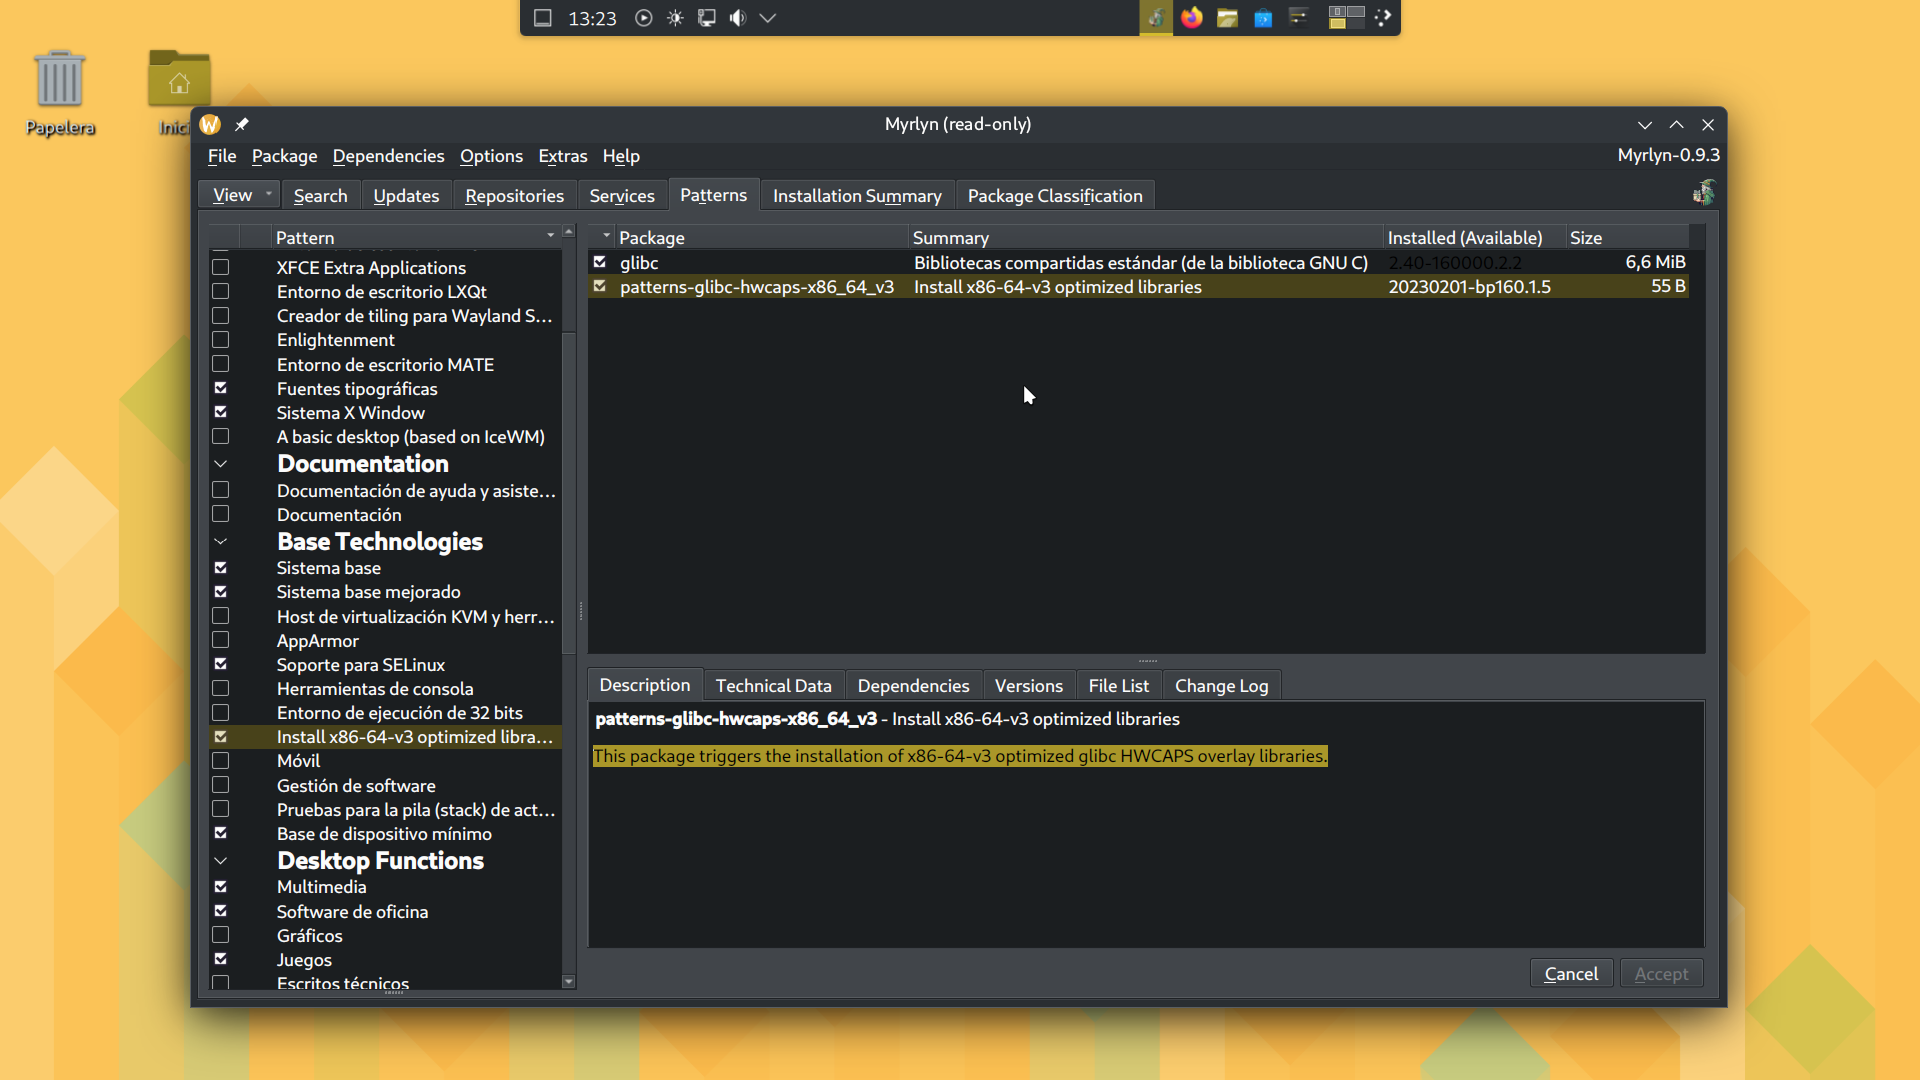
Task: Click the package list status column header arrow
Action: pos(606,236)
